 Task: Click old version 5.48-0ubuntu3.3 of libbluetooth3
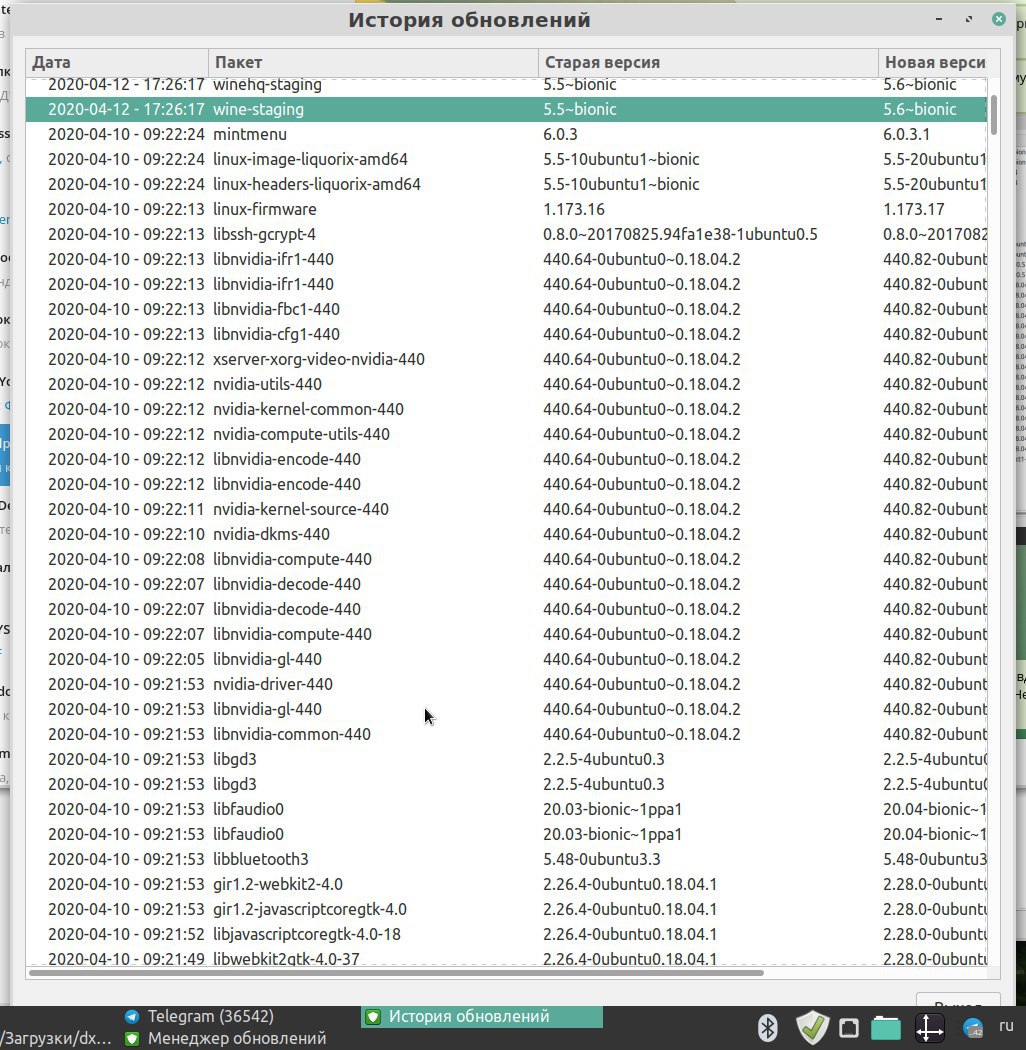601,859
